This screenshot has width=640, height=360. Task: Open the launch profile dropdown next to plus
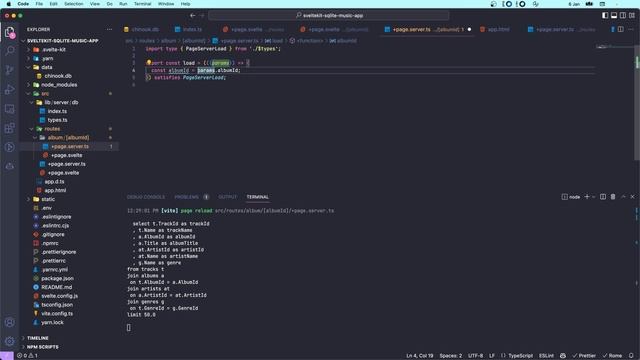click(593, 197)
